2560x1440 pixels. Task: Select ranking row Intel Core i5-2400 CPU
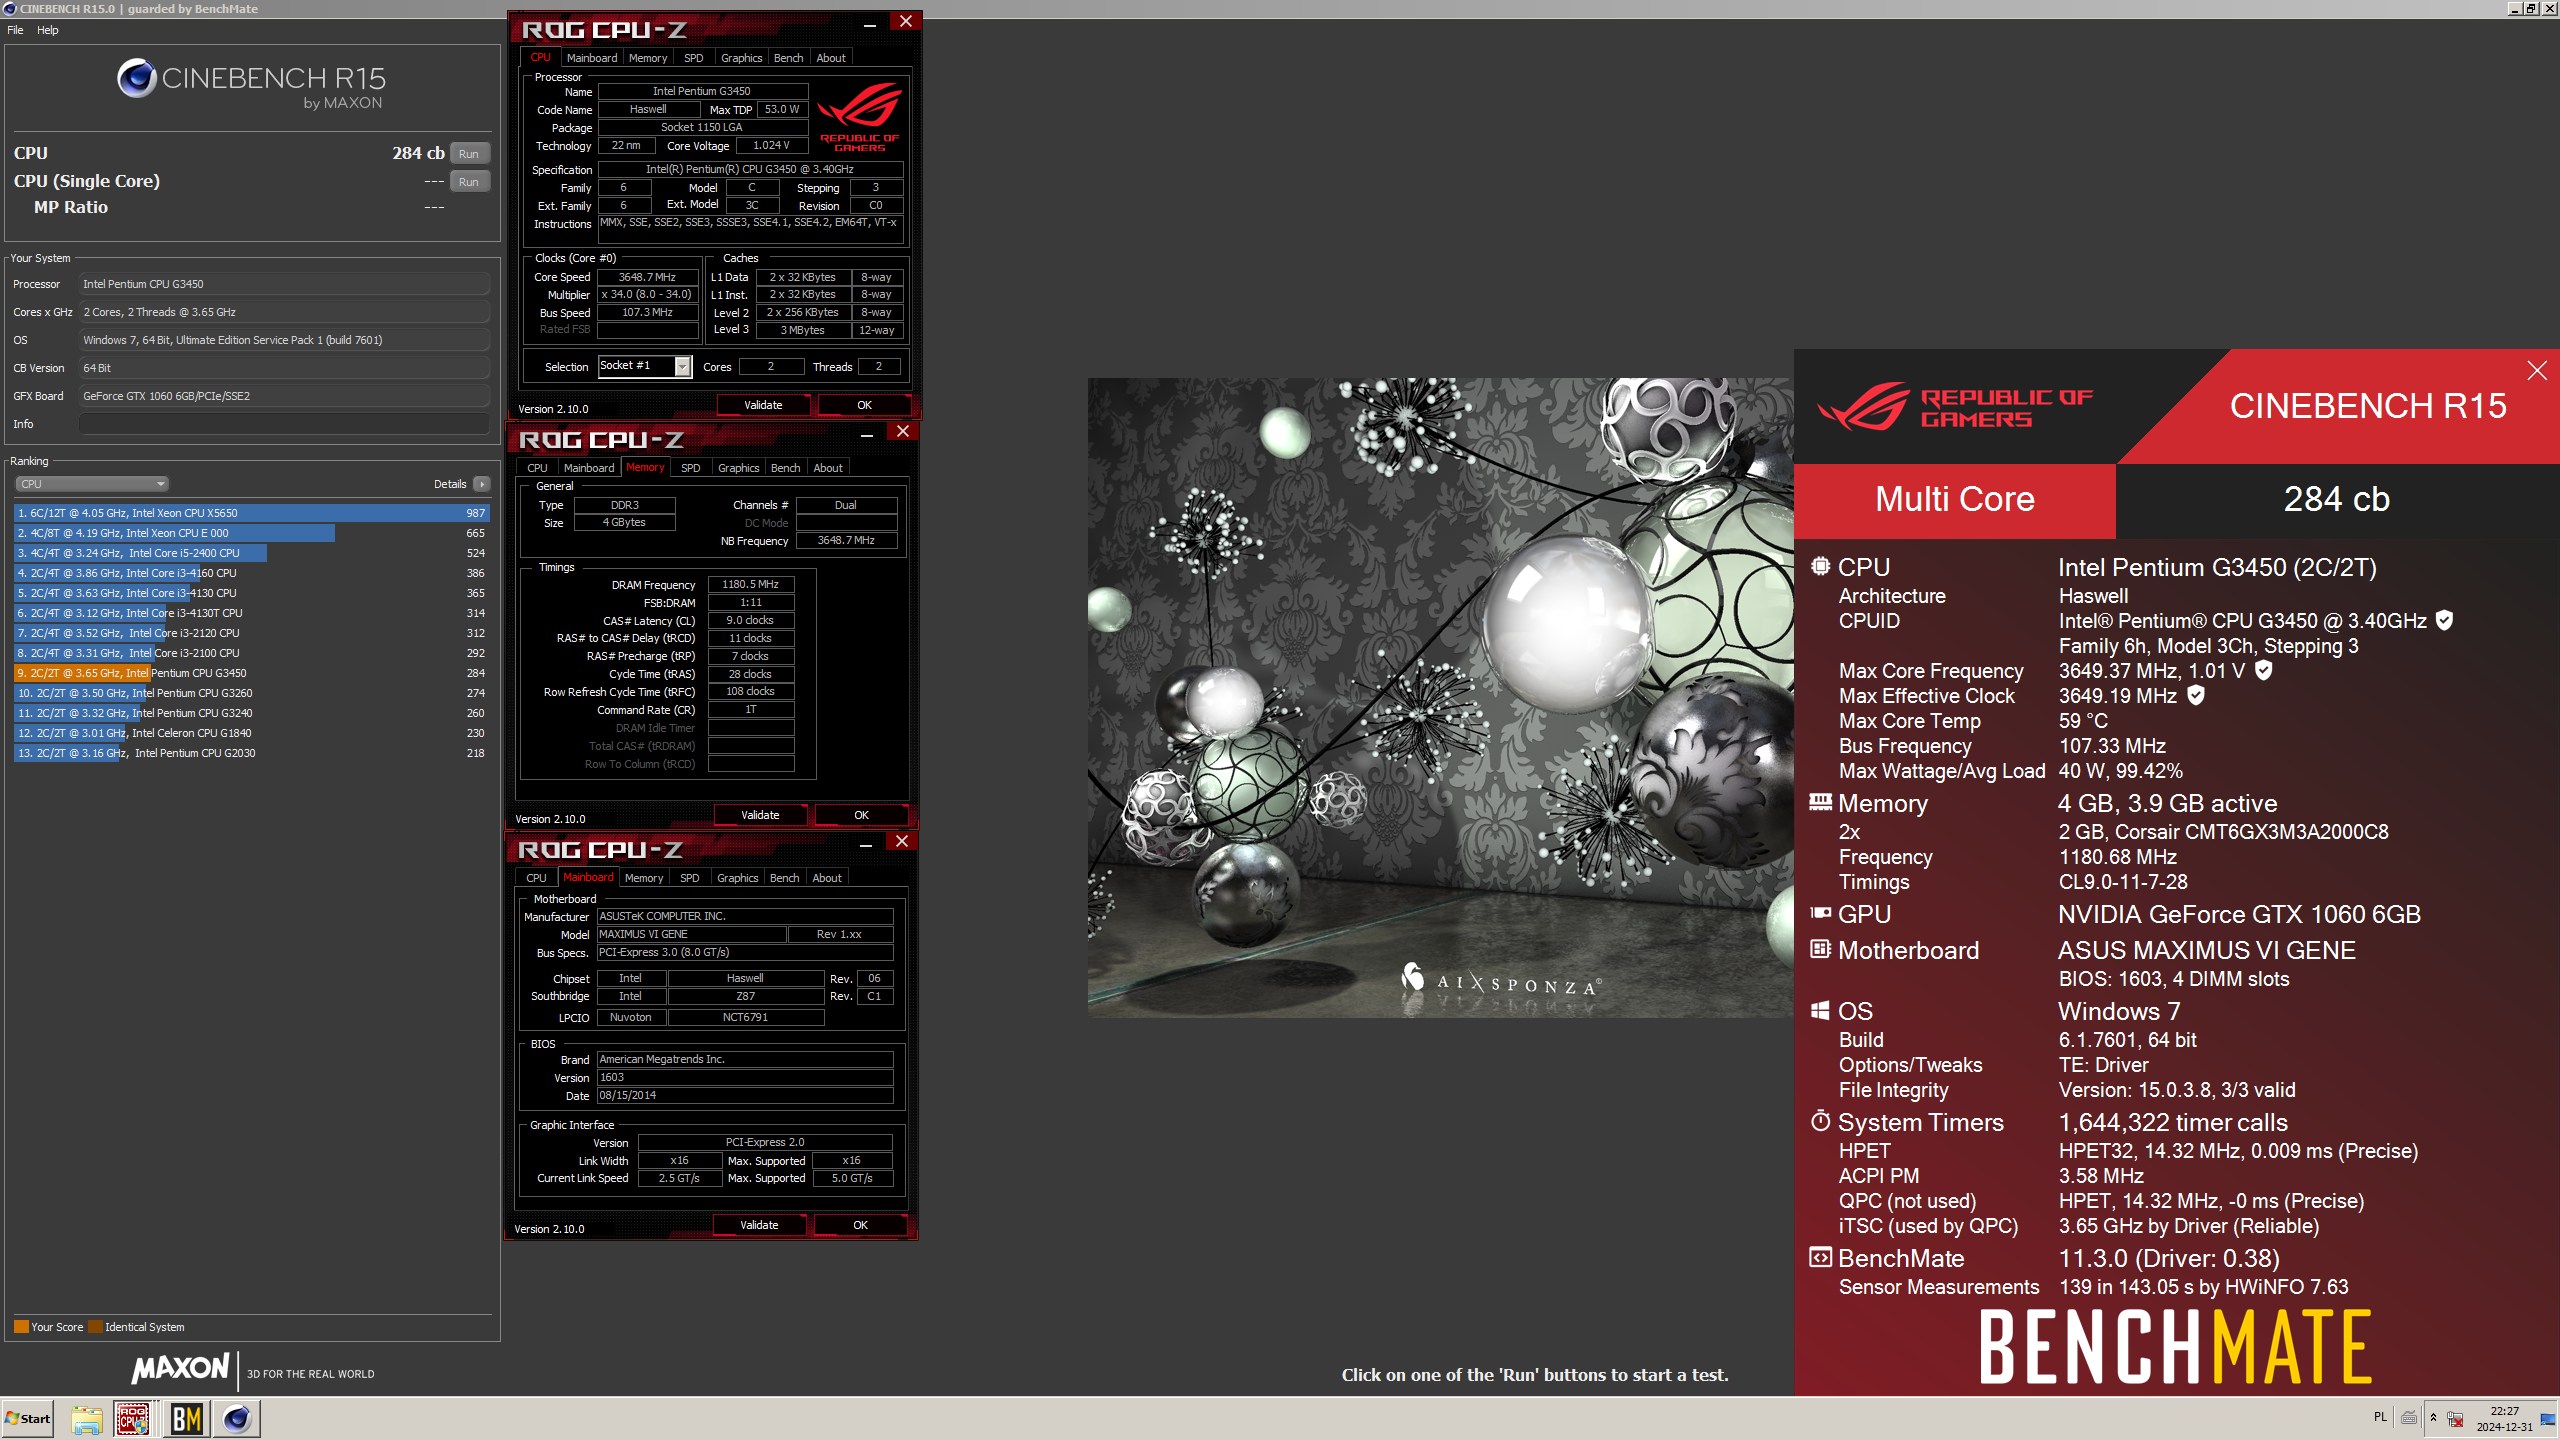250,553
